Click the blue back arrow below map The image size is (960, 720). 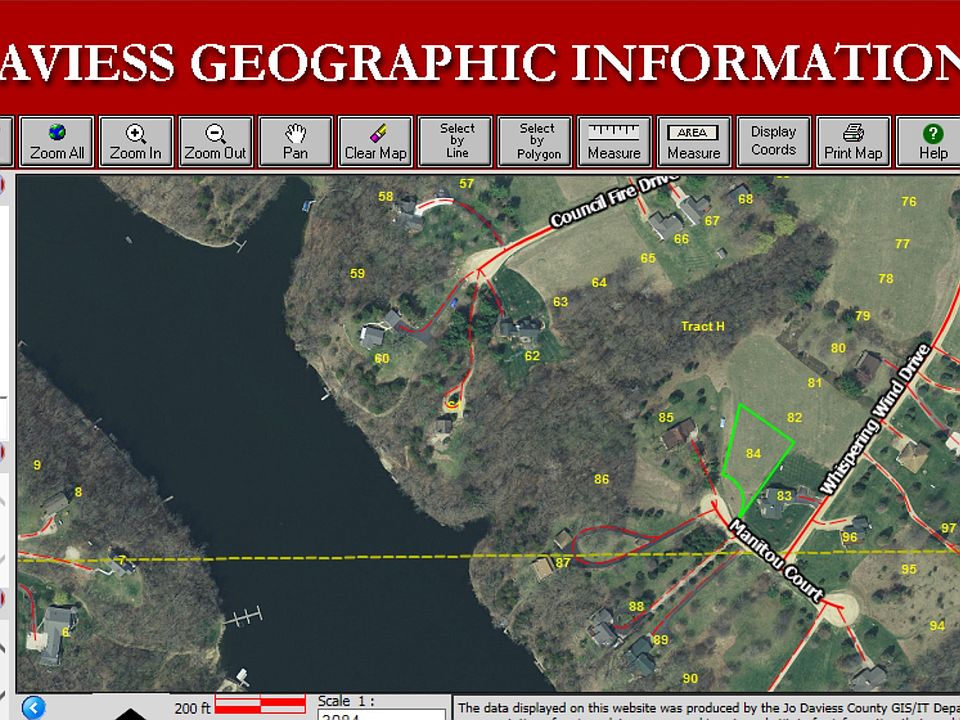click(x=34, y=707)
